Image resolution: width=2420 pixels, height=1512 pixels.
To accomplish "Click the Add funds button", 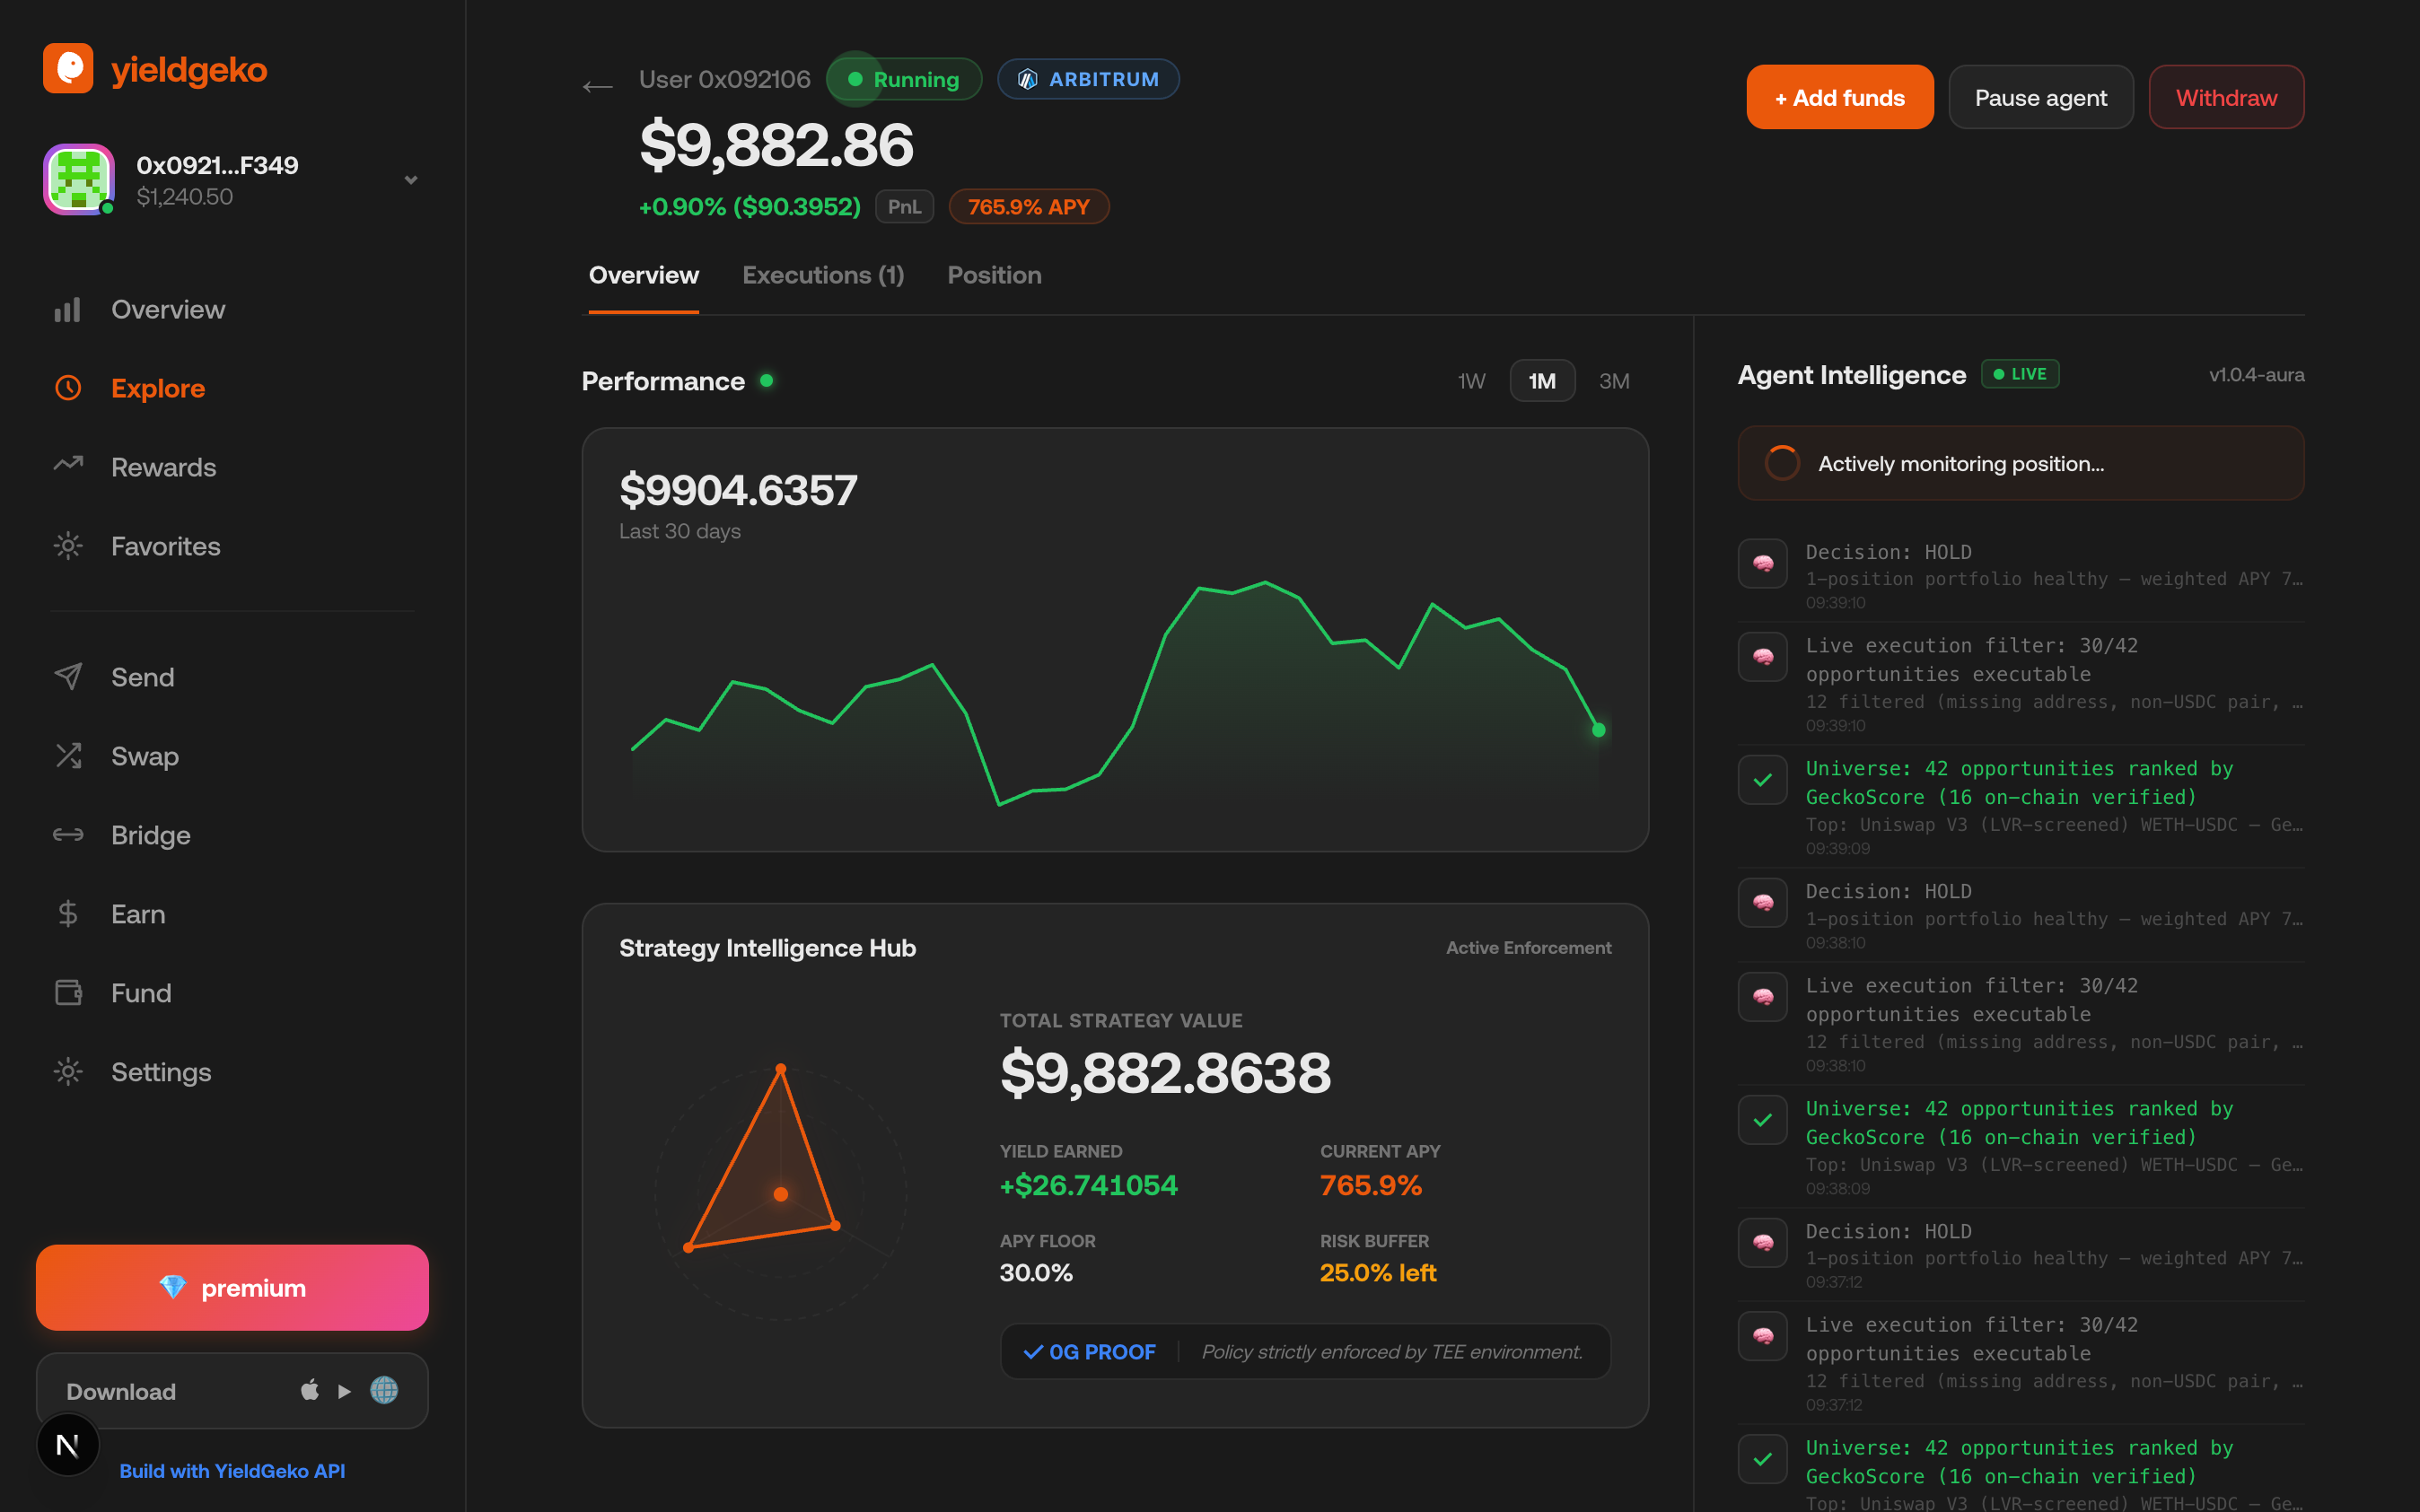I will [x=1840, y=97].
